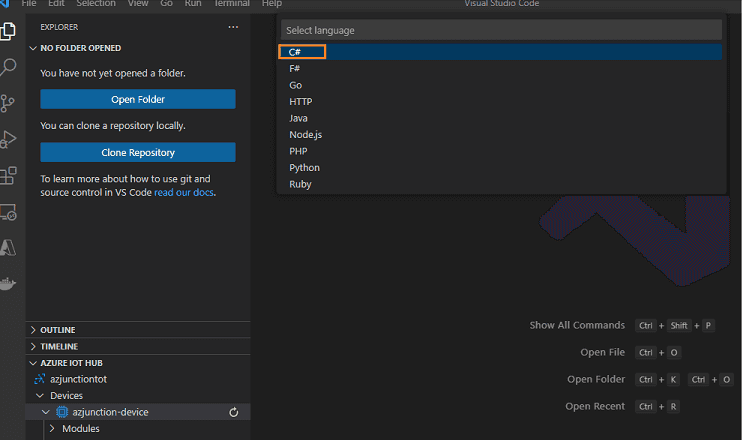Open the File menu
This screenshot has height=440, width=742.
tap(29, 4)
